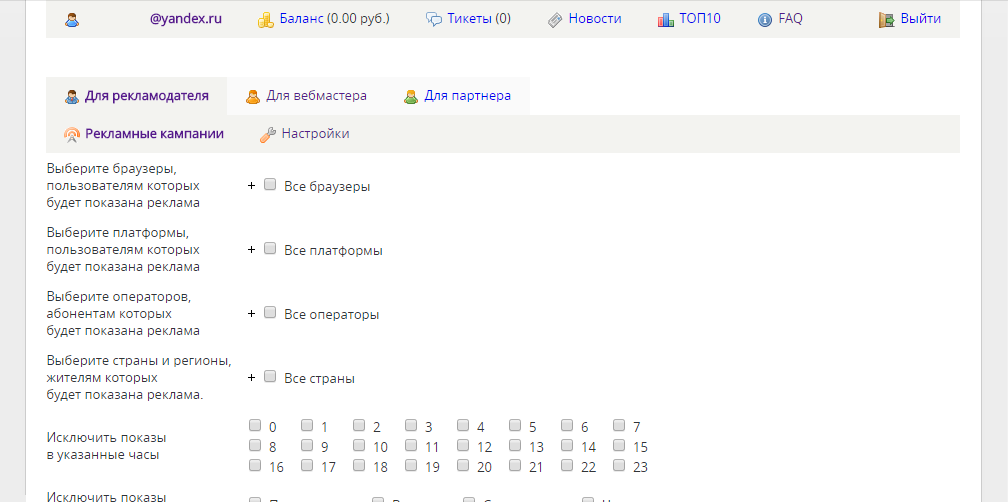Tick the hour 14 exclusion checkbox
The image size is (1008, 502).
(568, 445)
